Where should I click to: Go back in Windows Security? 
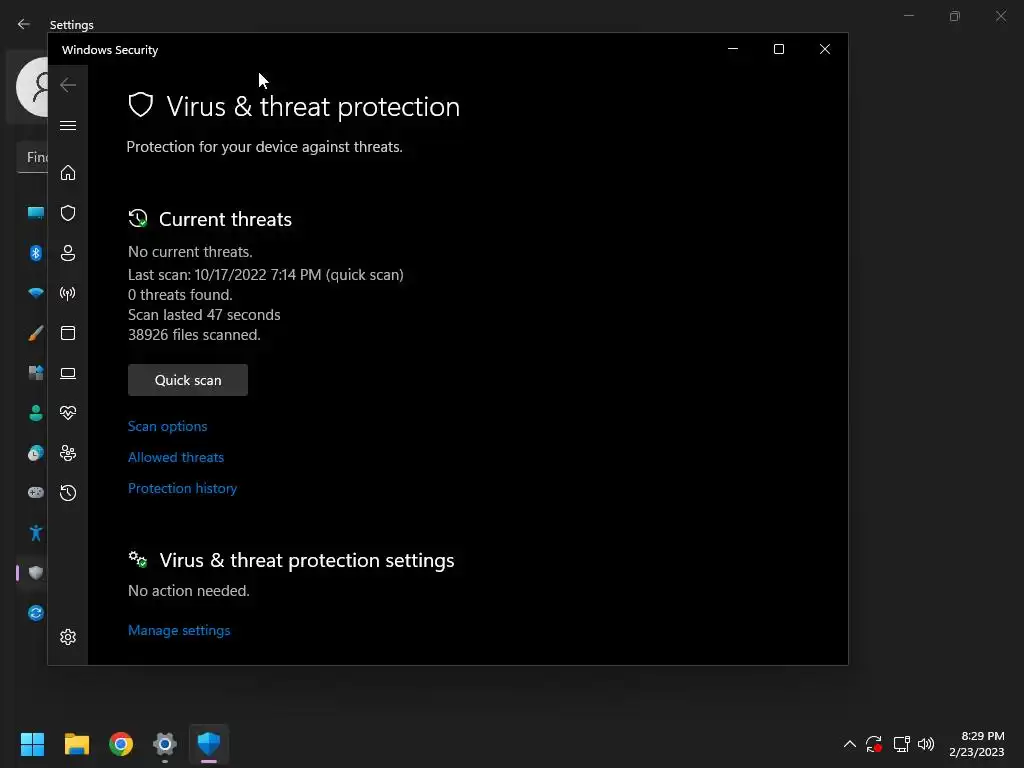[68, 85]
